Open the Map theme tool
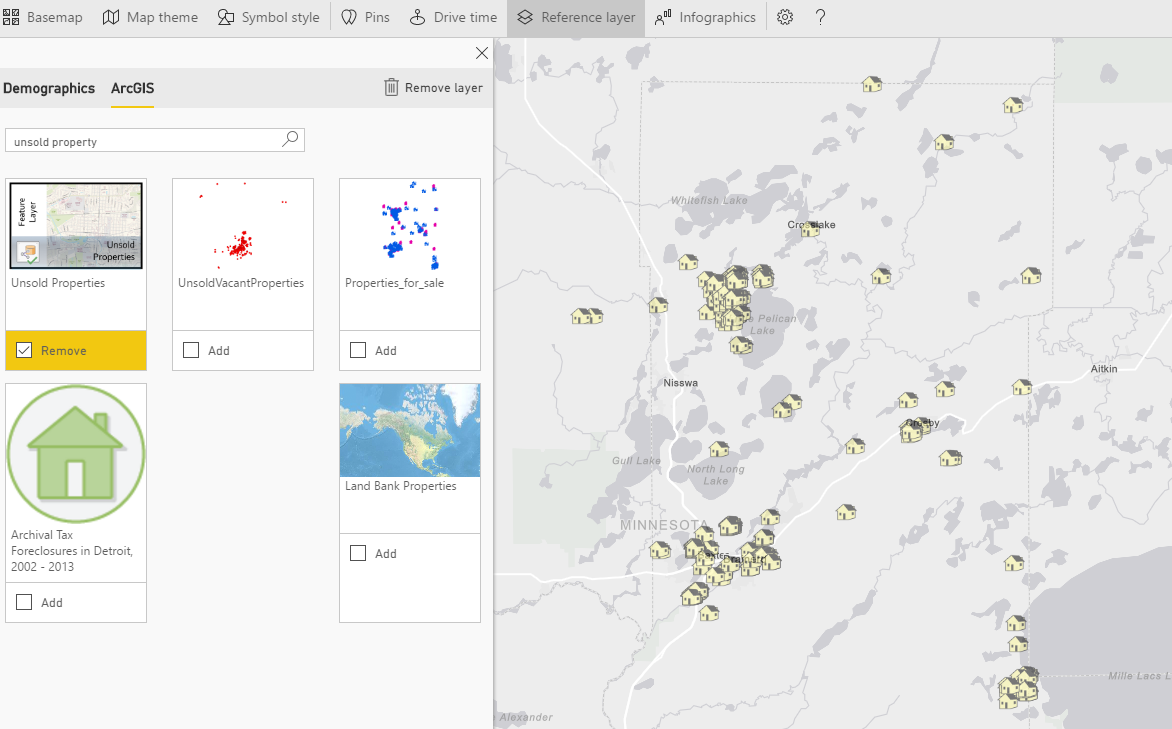The height and width of the screenshot is (729, 1172). coord(150,17)
